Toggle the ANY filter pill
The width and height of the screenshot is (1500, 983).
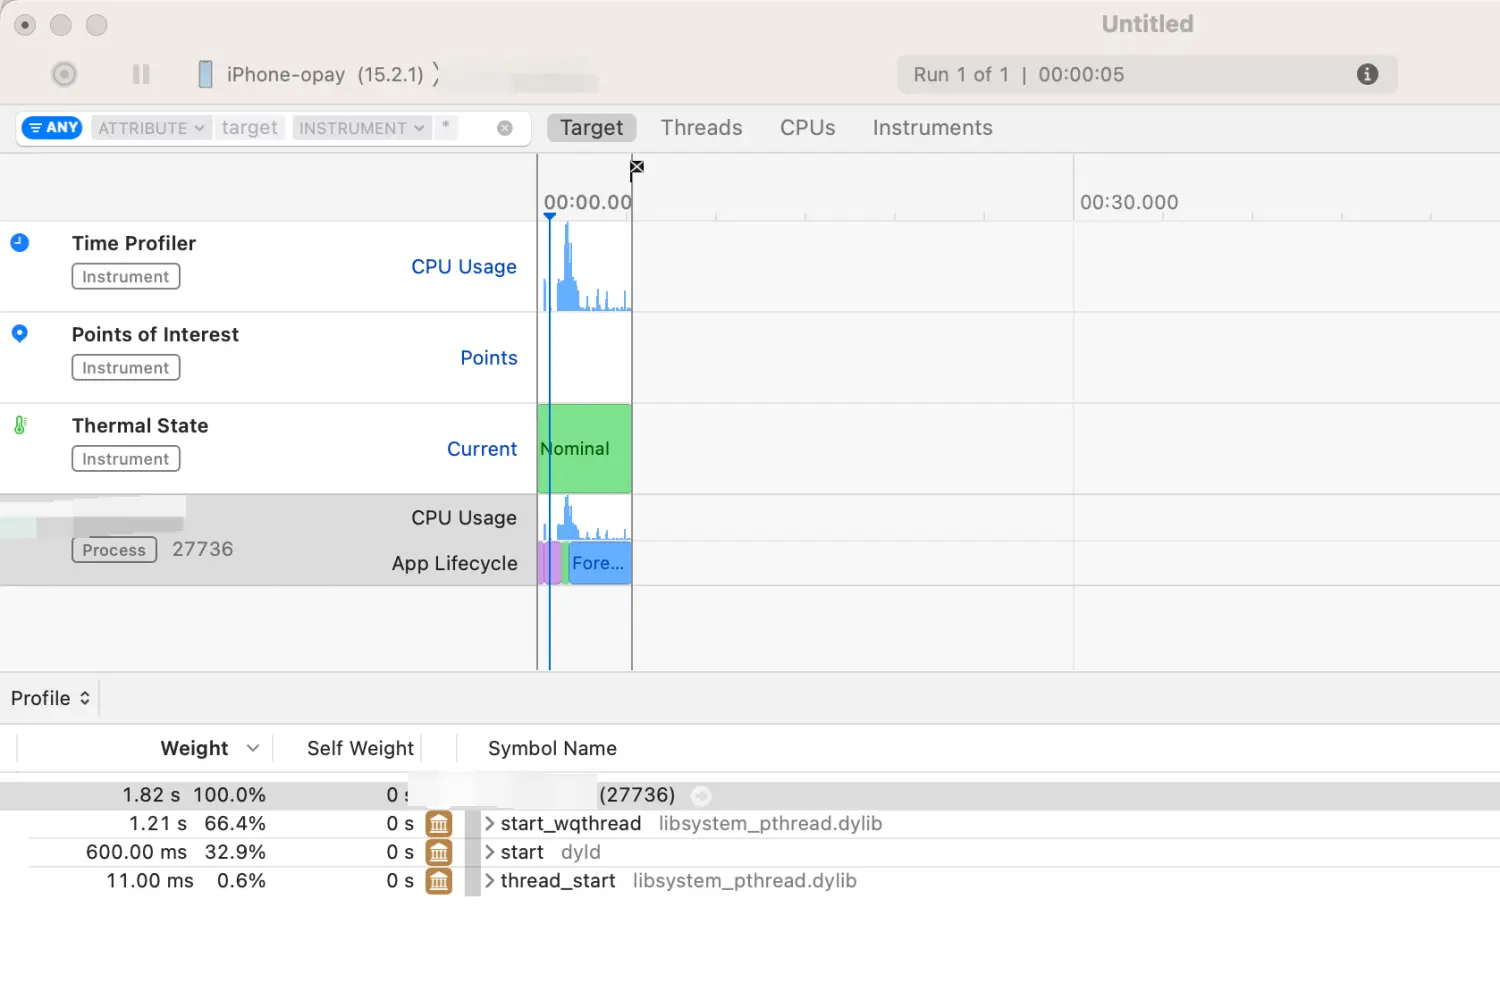[x=52, y=128]
